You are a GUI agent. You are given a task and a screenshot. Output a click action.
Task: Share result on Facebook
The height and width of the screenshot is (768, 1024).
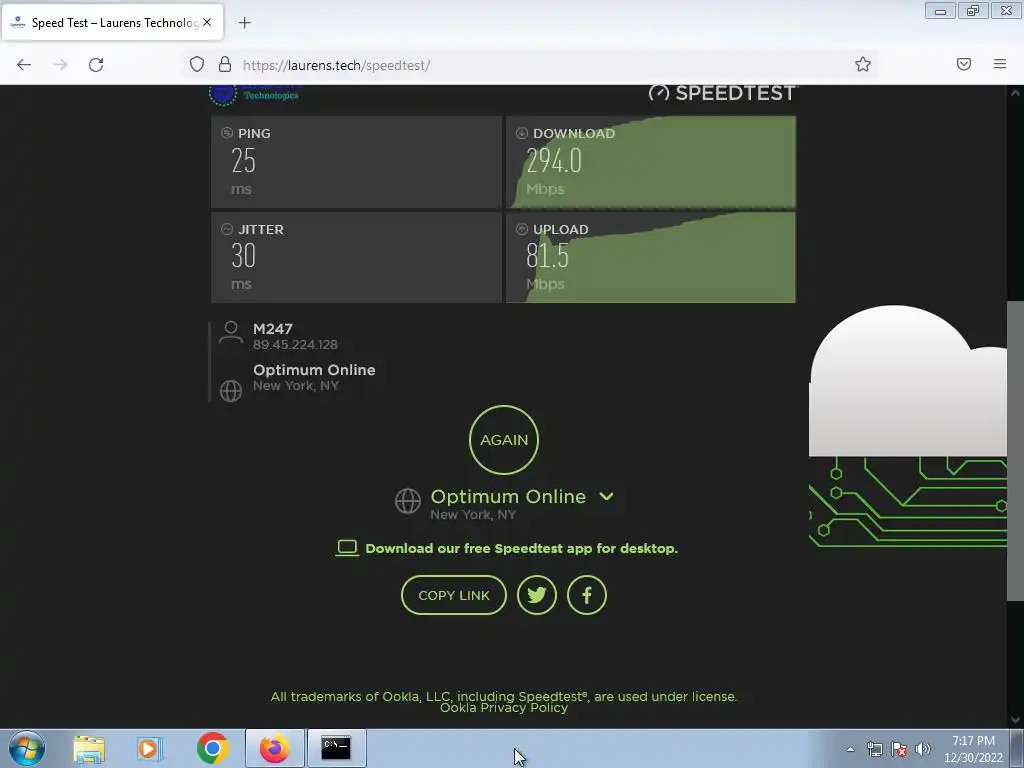[586, 595]
